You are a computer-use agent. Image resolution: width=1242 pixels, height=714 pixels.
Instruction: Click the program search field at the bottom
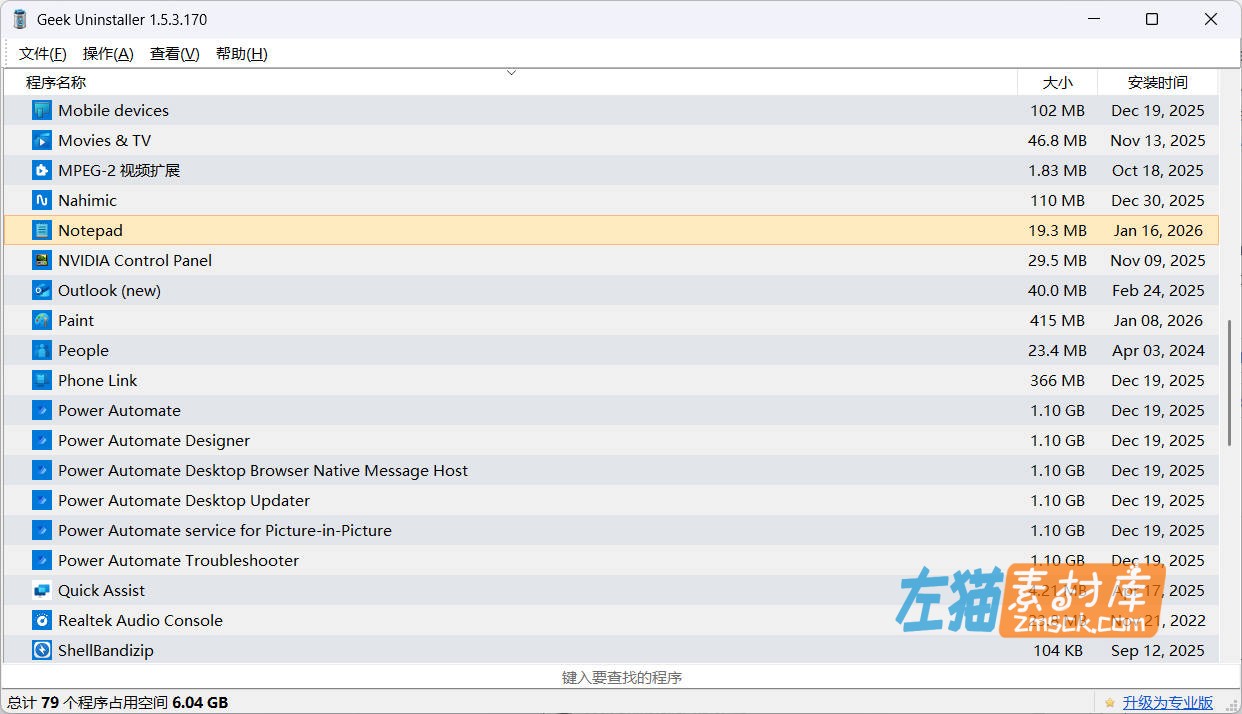pos(621,676)
